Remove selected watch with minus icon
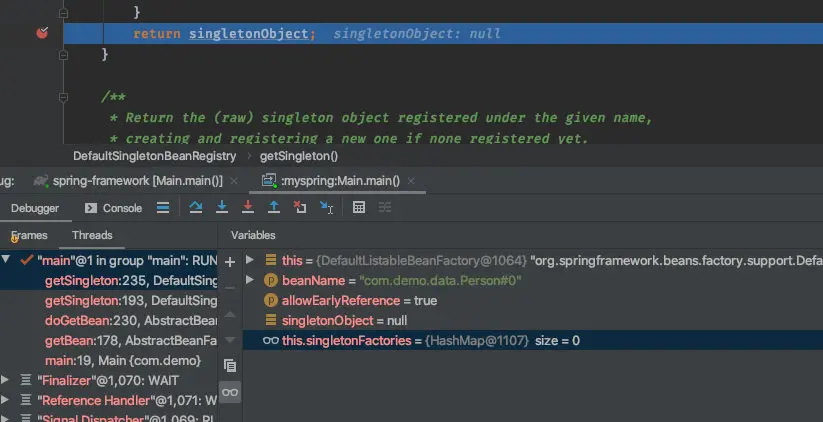 (230, 288)
